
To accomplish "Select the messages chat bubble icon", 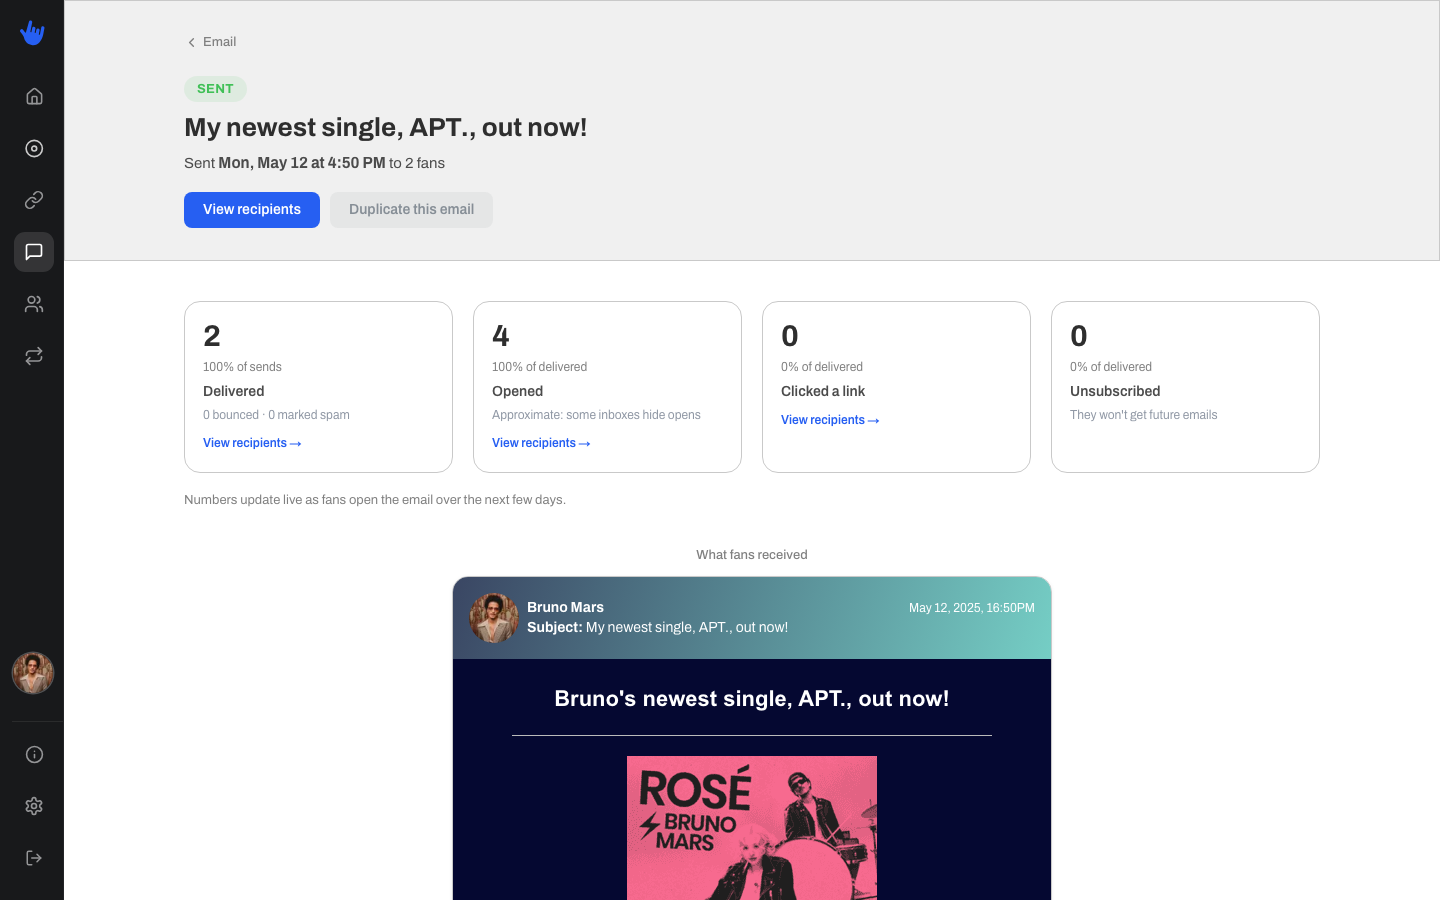I will 34,252.
